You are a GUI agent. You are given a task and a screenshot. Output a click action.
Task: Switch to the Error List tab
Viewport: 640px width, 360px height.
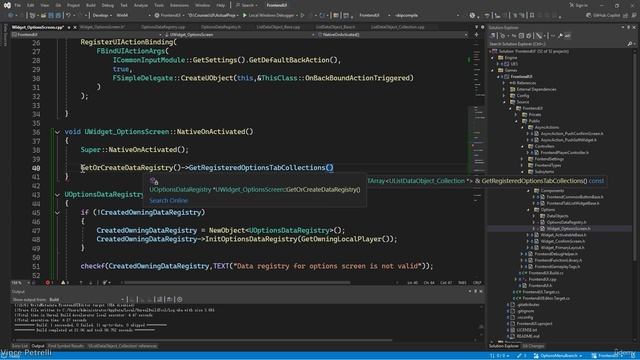coord(20,346)
